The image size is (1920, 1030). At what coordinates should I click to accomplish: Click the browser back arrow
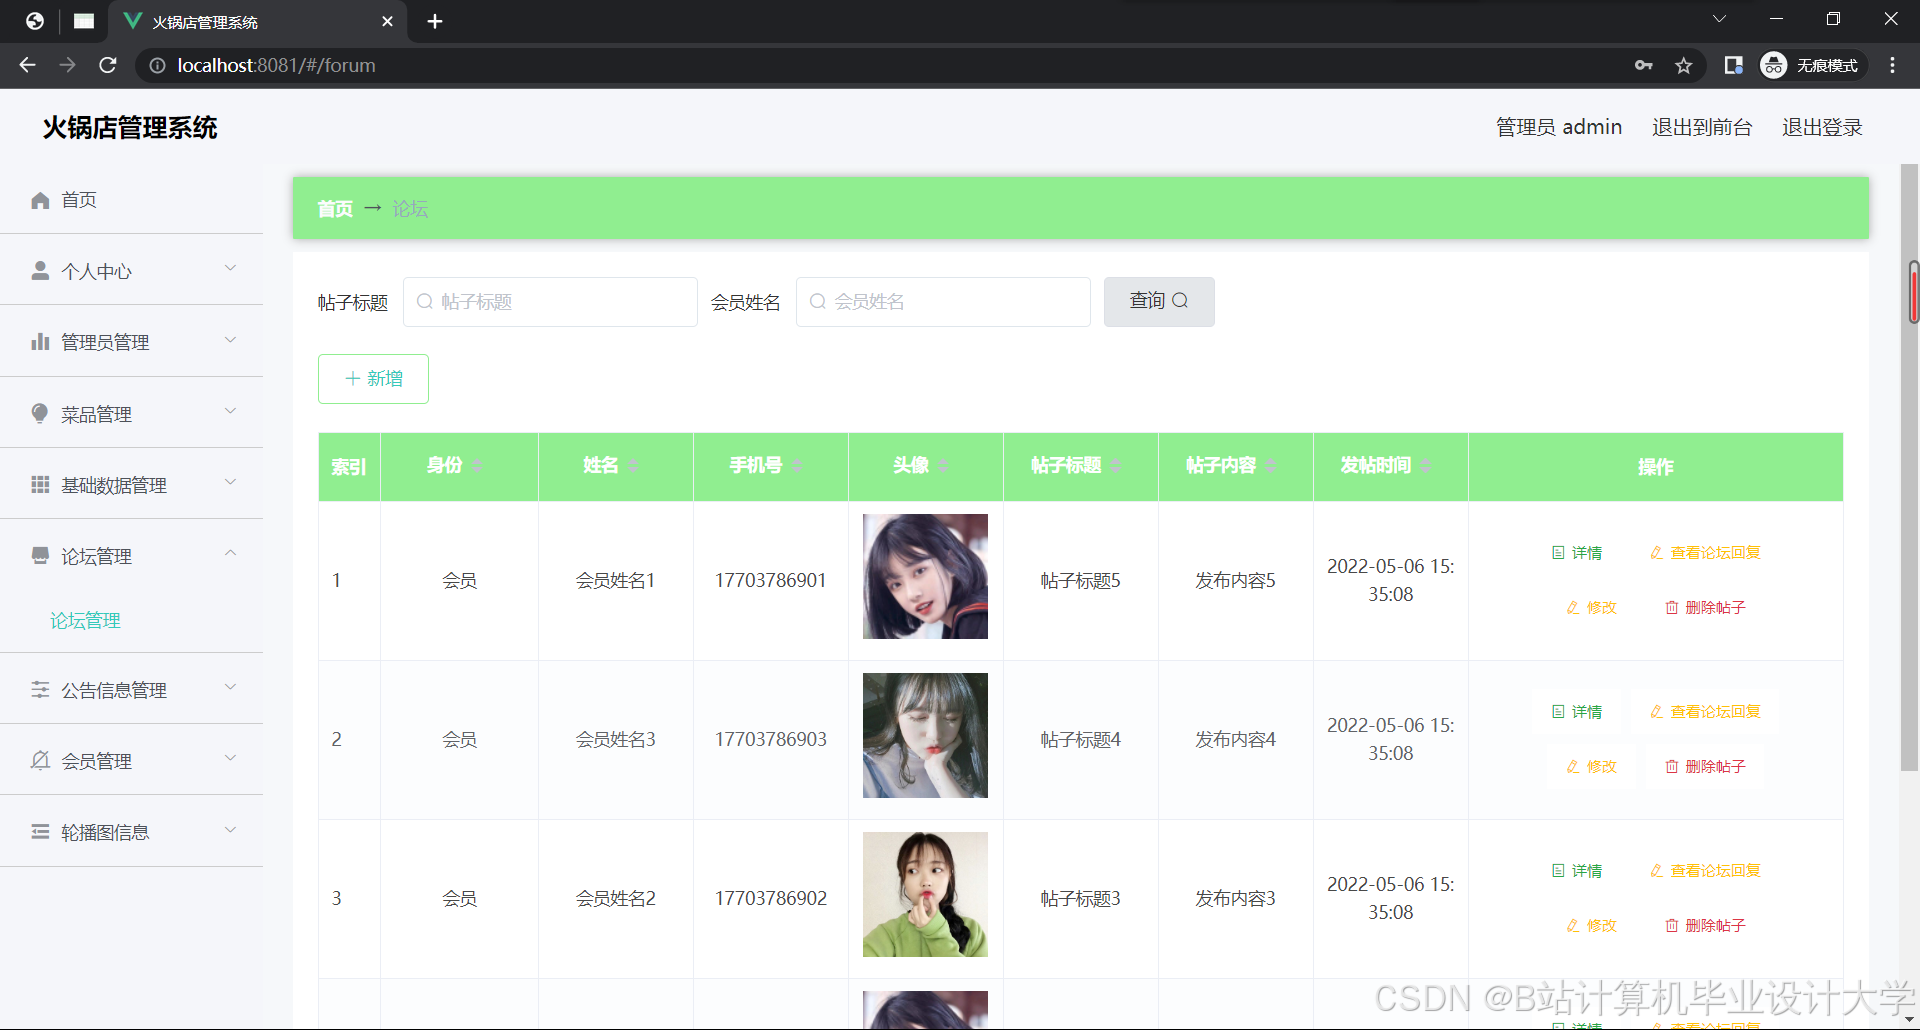click(x=27, y=65)
